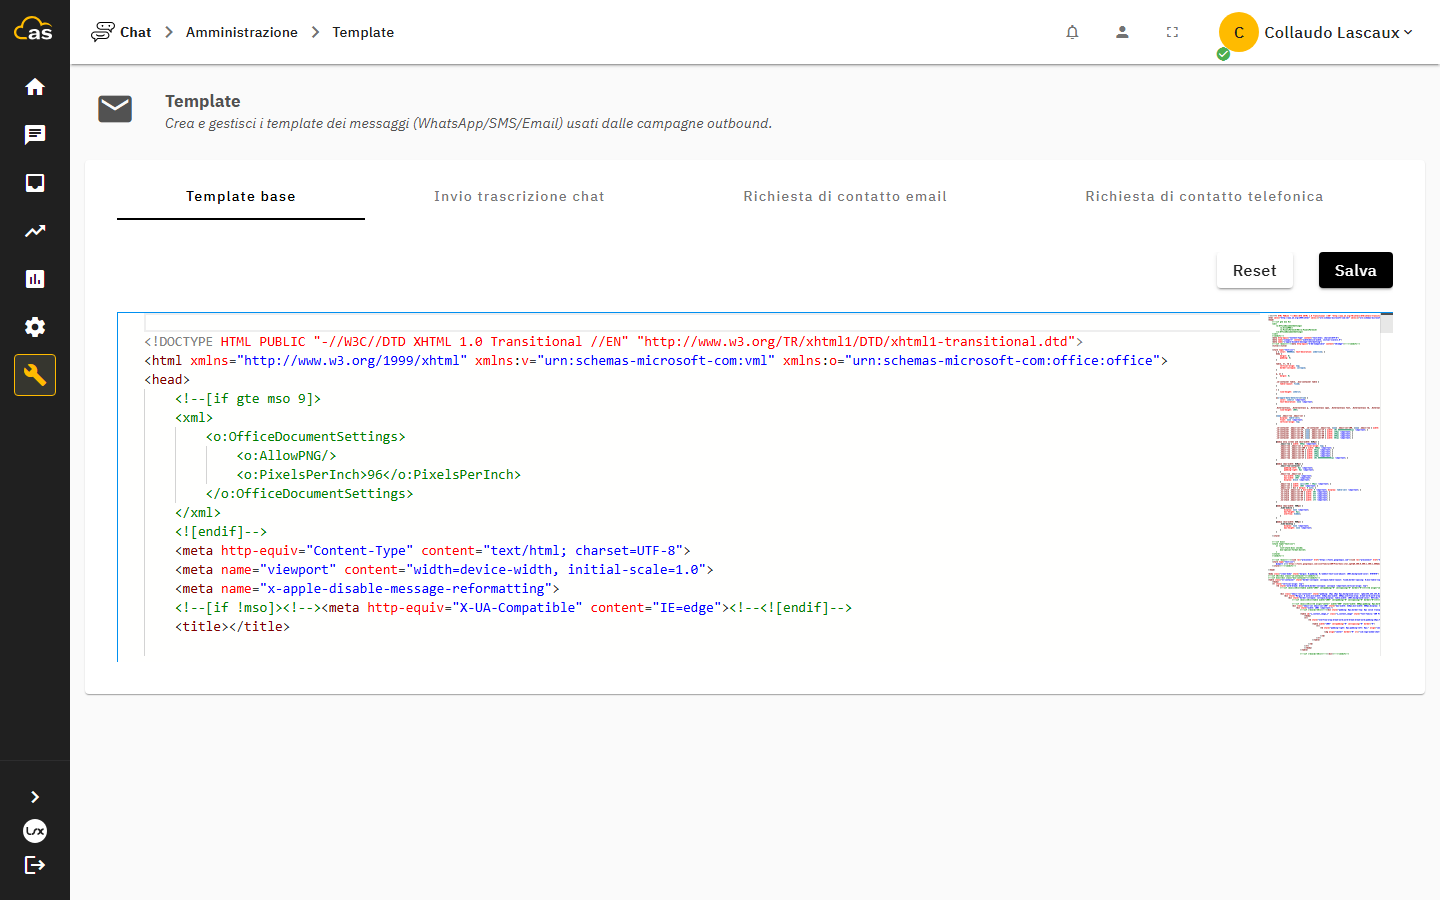The height and width of the screenshot is (900, 1440).
Task: Click the DOCTYPE line in editor
Action: pos(613,341)
